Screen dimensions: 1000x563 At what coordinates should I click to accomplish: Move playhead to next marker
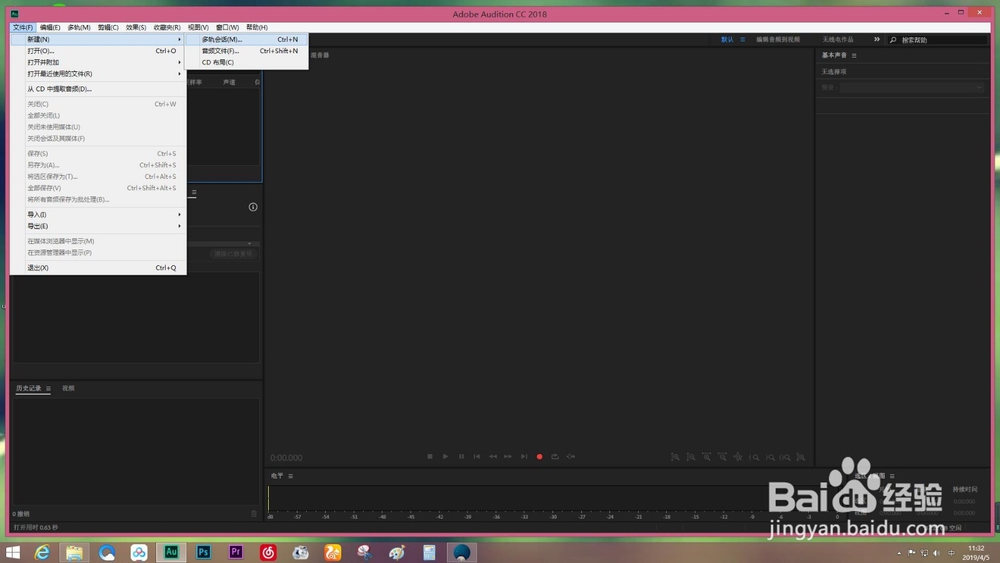point(524,457)
